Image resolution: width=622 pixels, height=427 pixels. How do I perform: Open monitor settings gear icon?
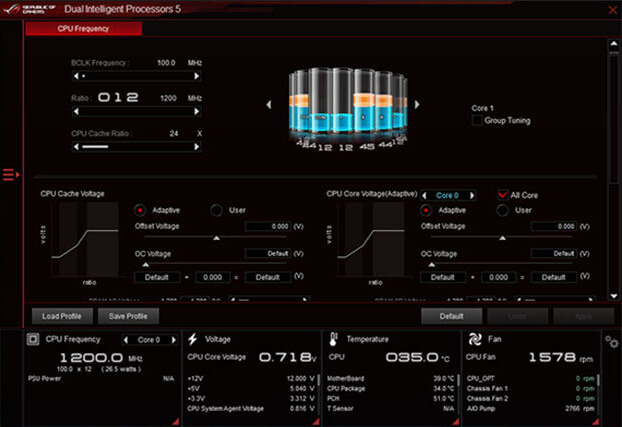tap(611, 343)
